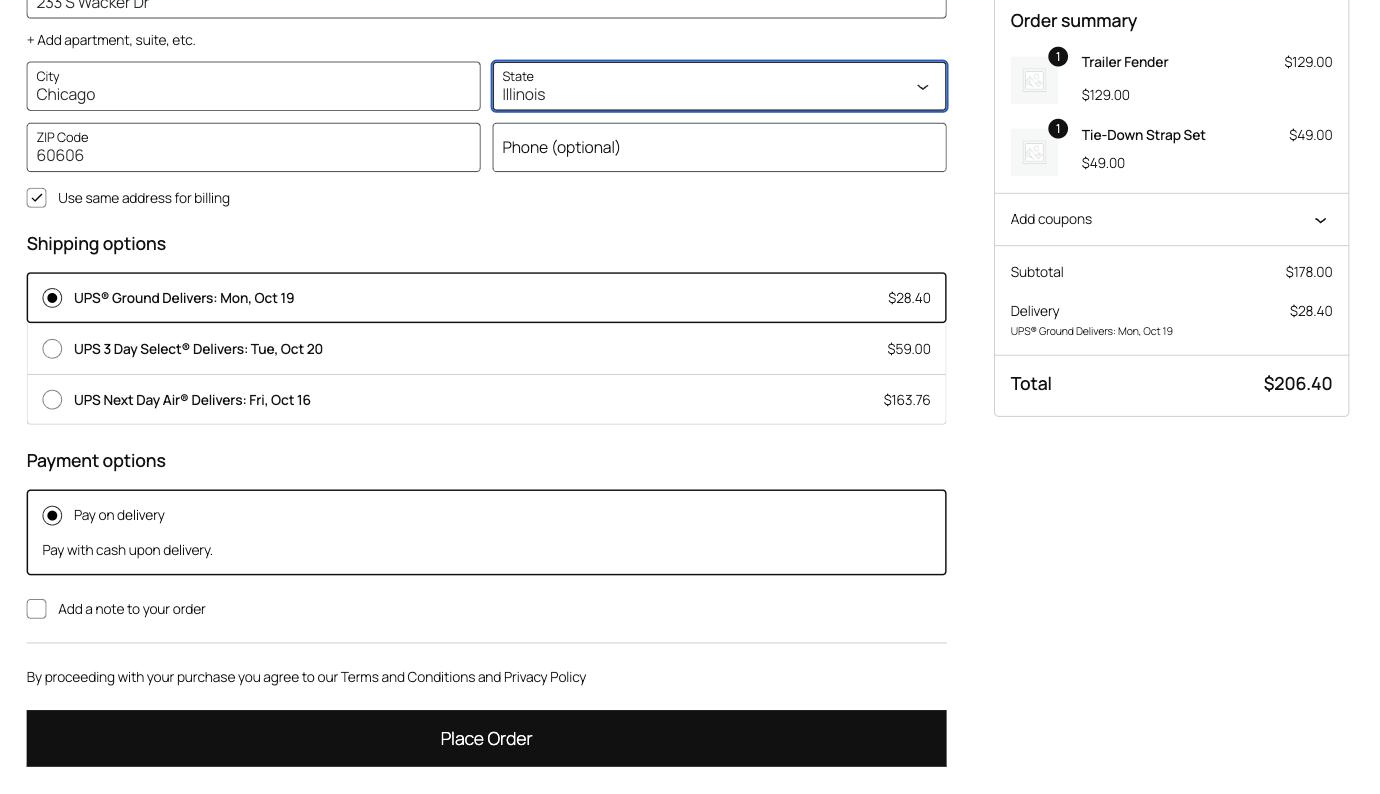Image resolution: width=1380 pixels, height=794 pixels.
Task: Click the Order summary heading
Action: pyautogui.click(x=1074, y=21)
